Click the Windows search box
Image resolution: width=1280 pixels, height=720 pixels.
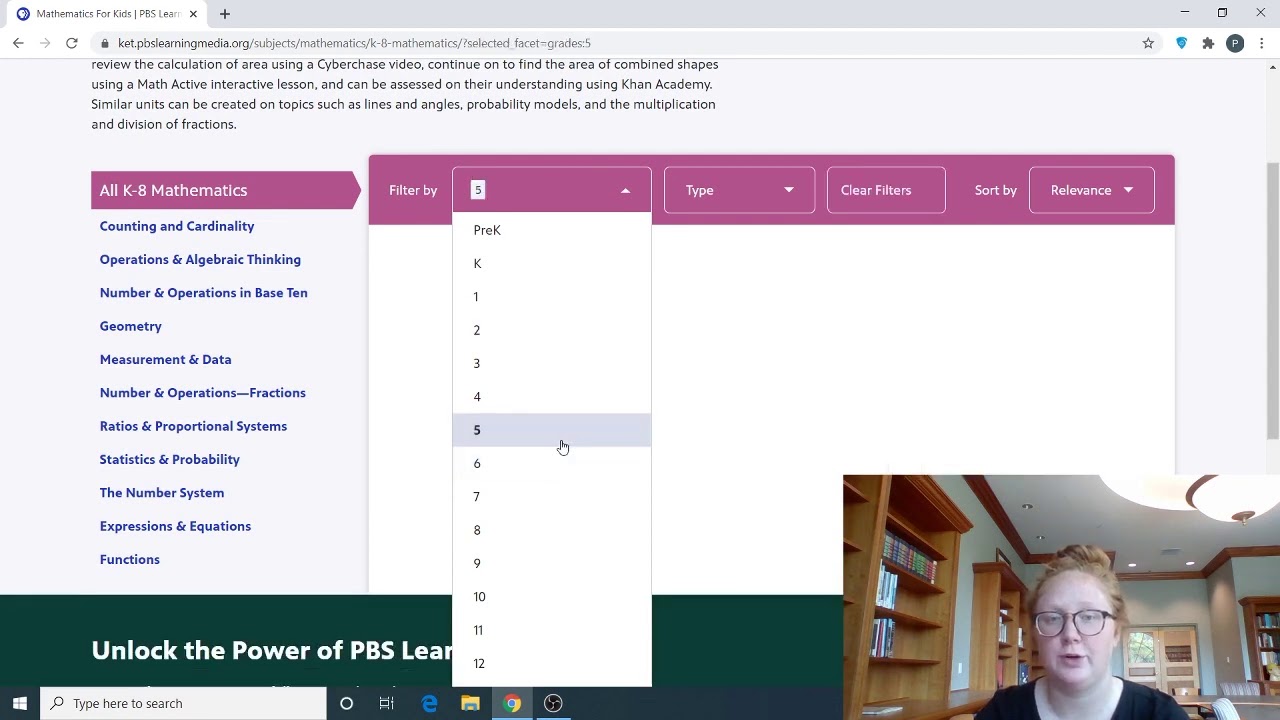184,703
